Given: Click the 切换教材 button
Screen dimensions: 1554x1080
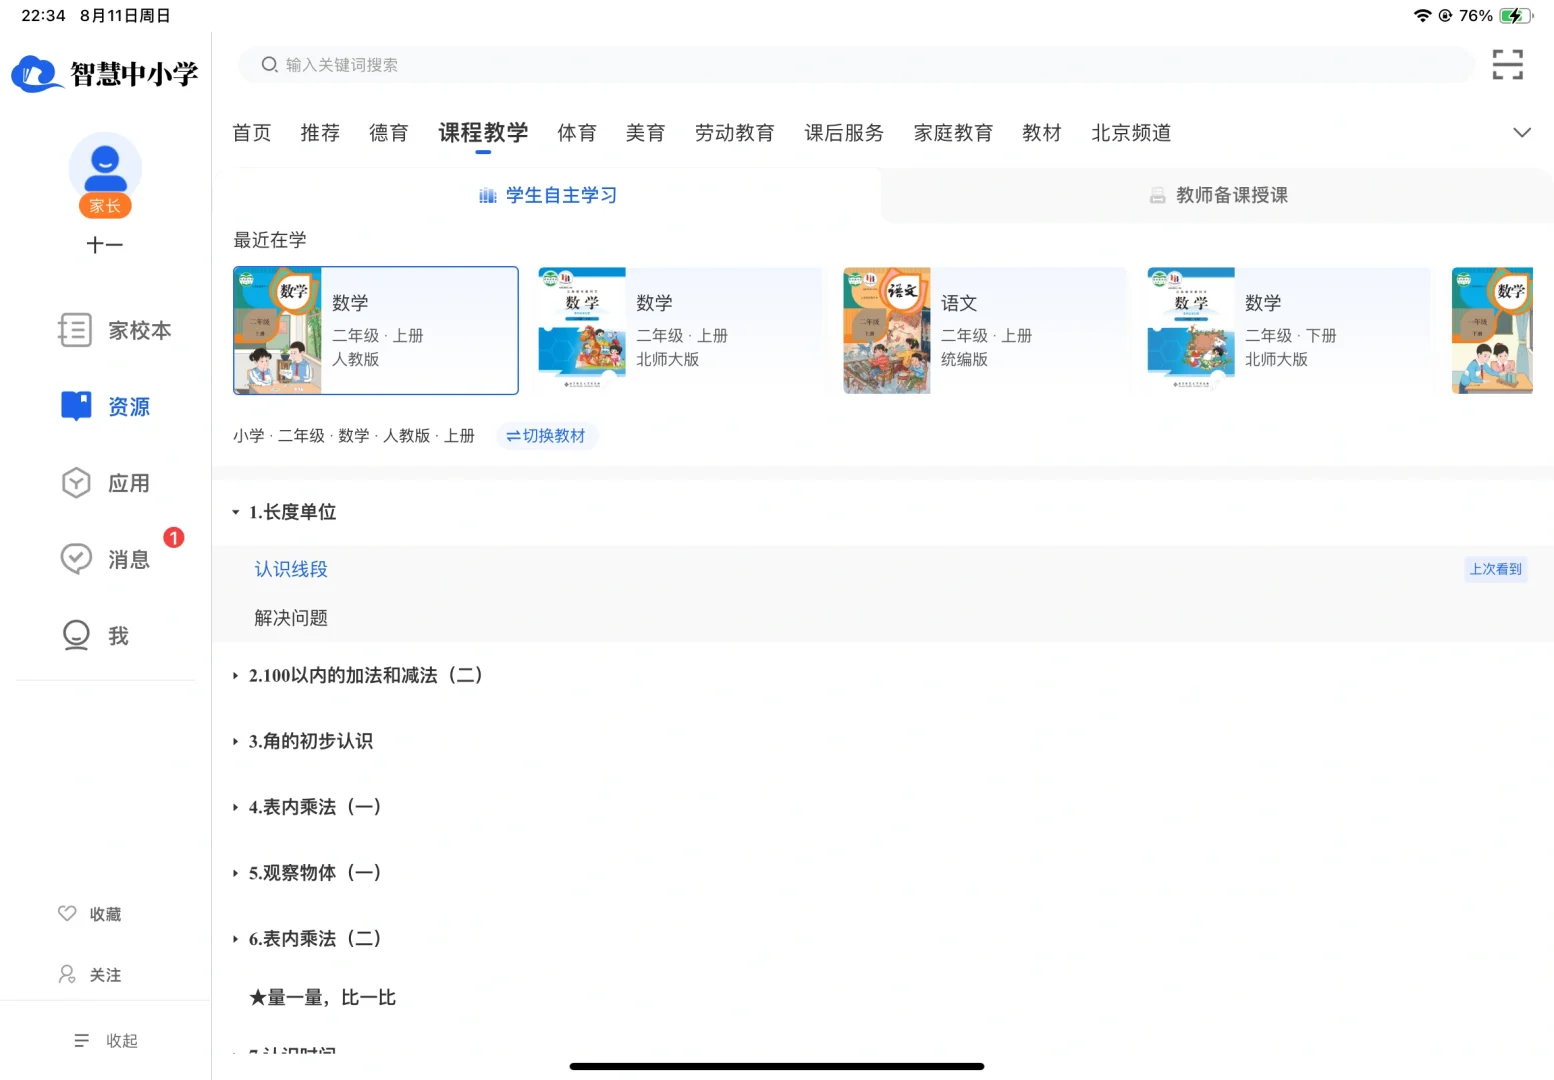Looking at the screenshot, I should [x=547, y=435].
